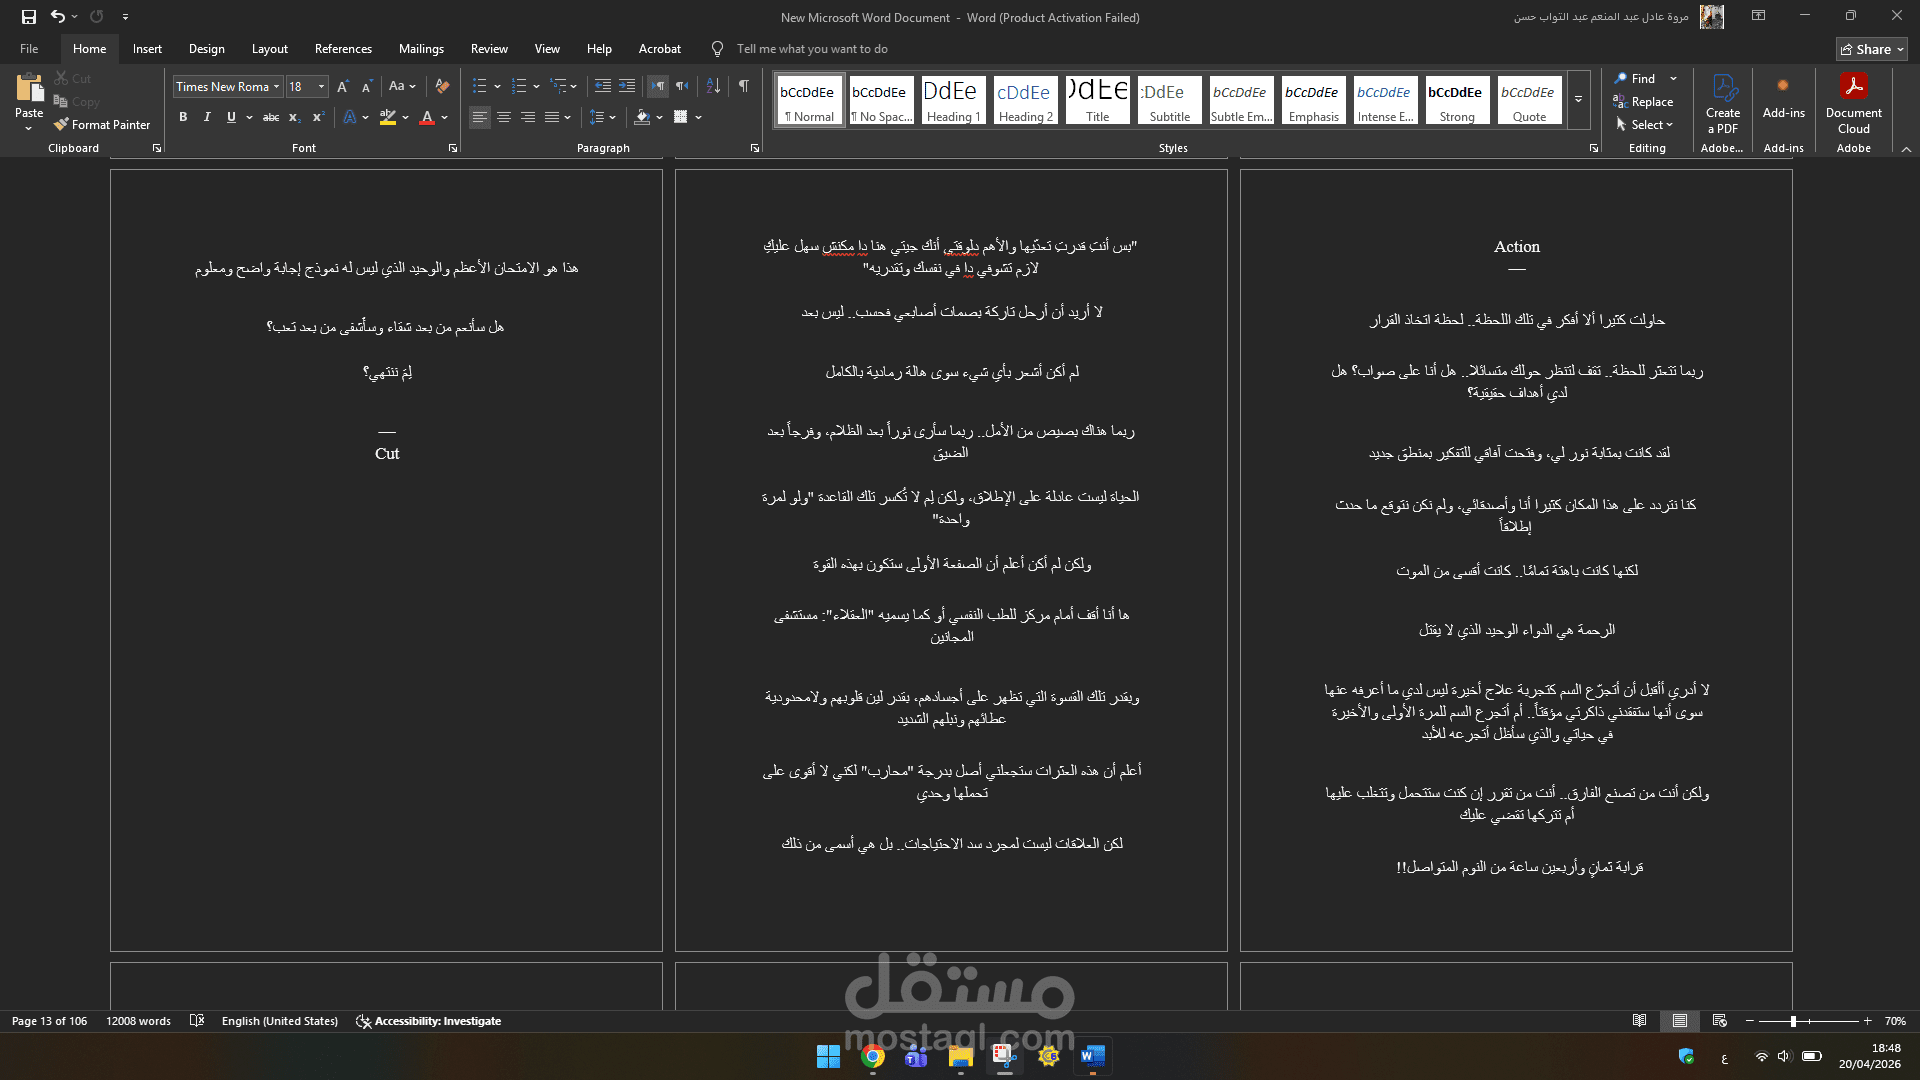Toggle italic formatting
The width and height of the screenshot is (1920, 1080).
tap(207, 118)
